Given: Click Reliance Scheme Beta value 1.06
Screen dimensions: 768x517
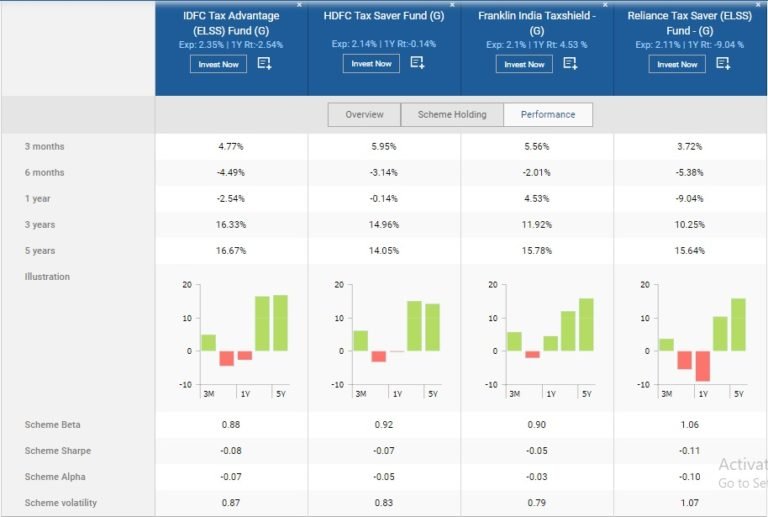Looking at the screenshot, I should point(689,424).
